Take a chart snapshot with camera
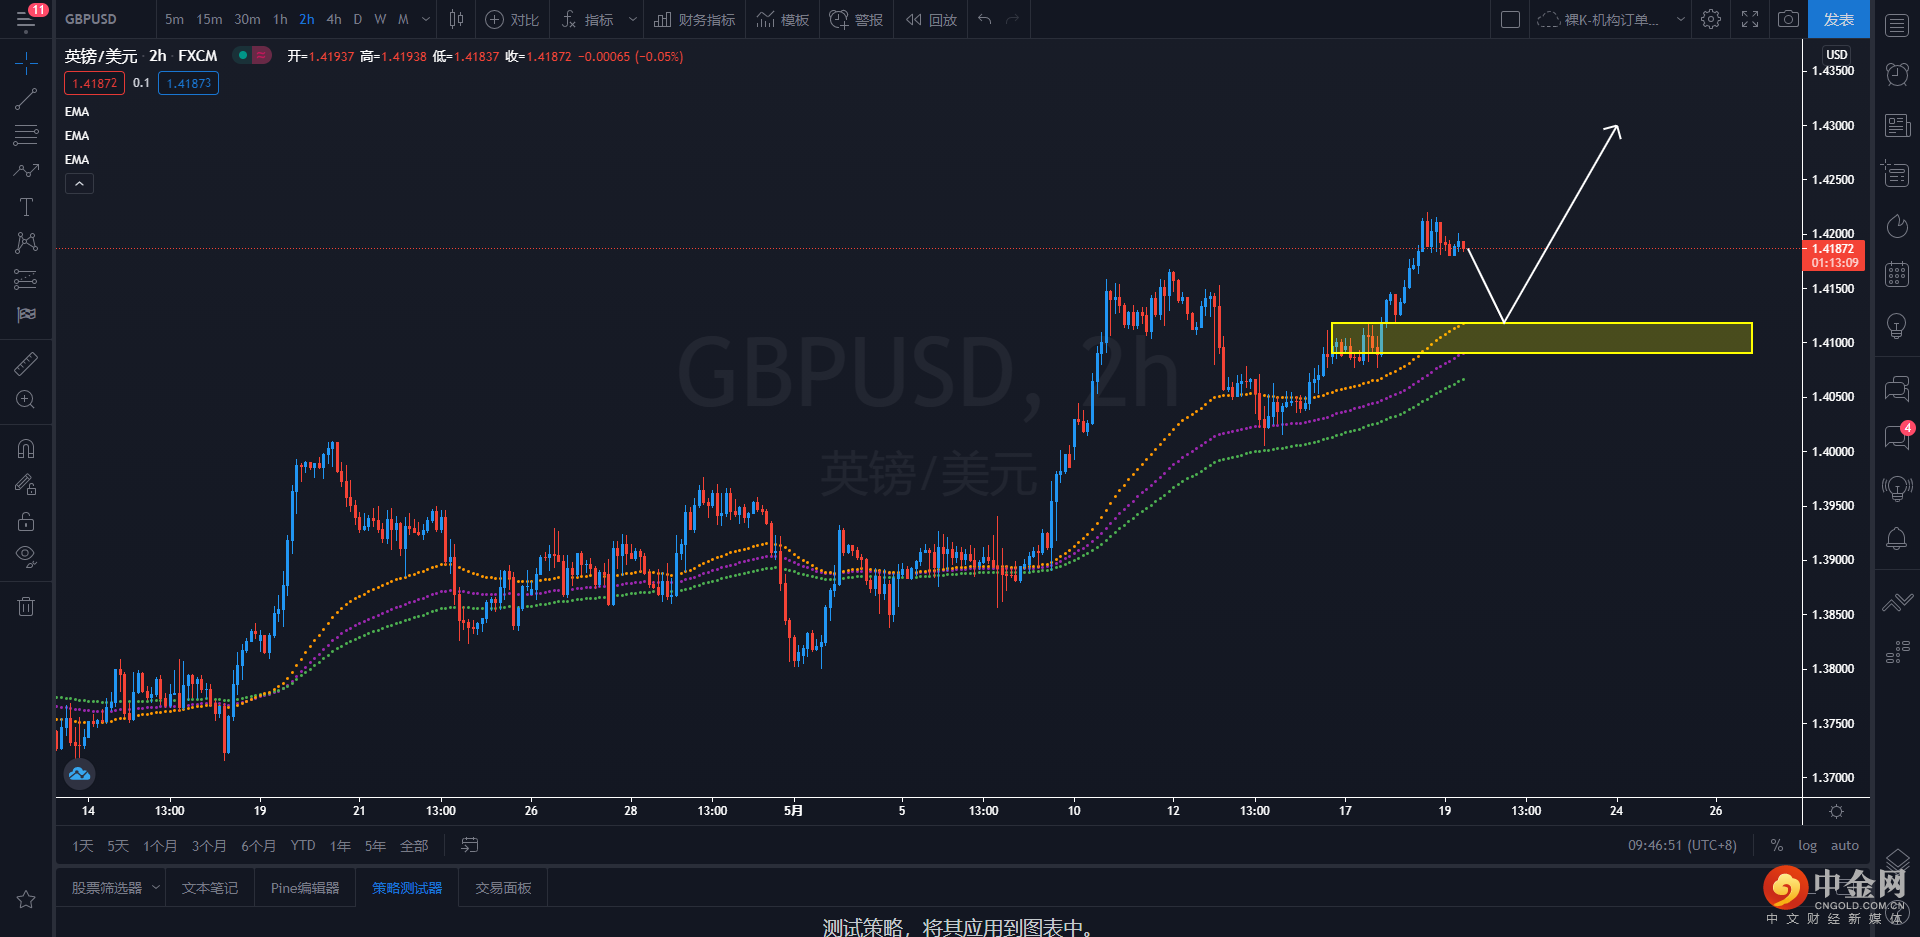 1788,19
